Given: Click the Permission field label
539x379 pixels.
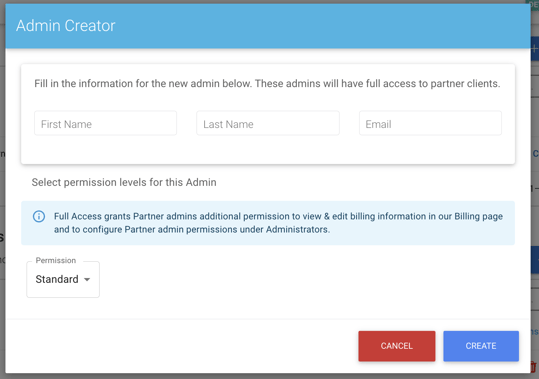Looking at the screenshot, I should click(x=56, y=260).
